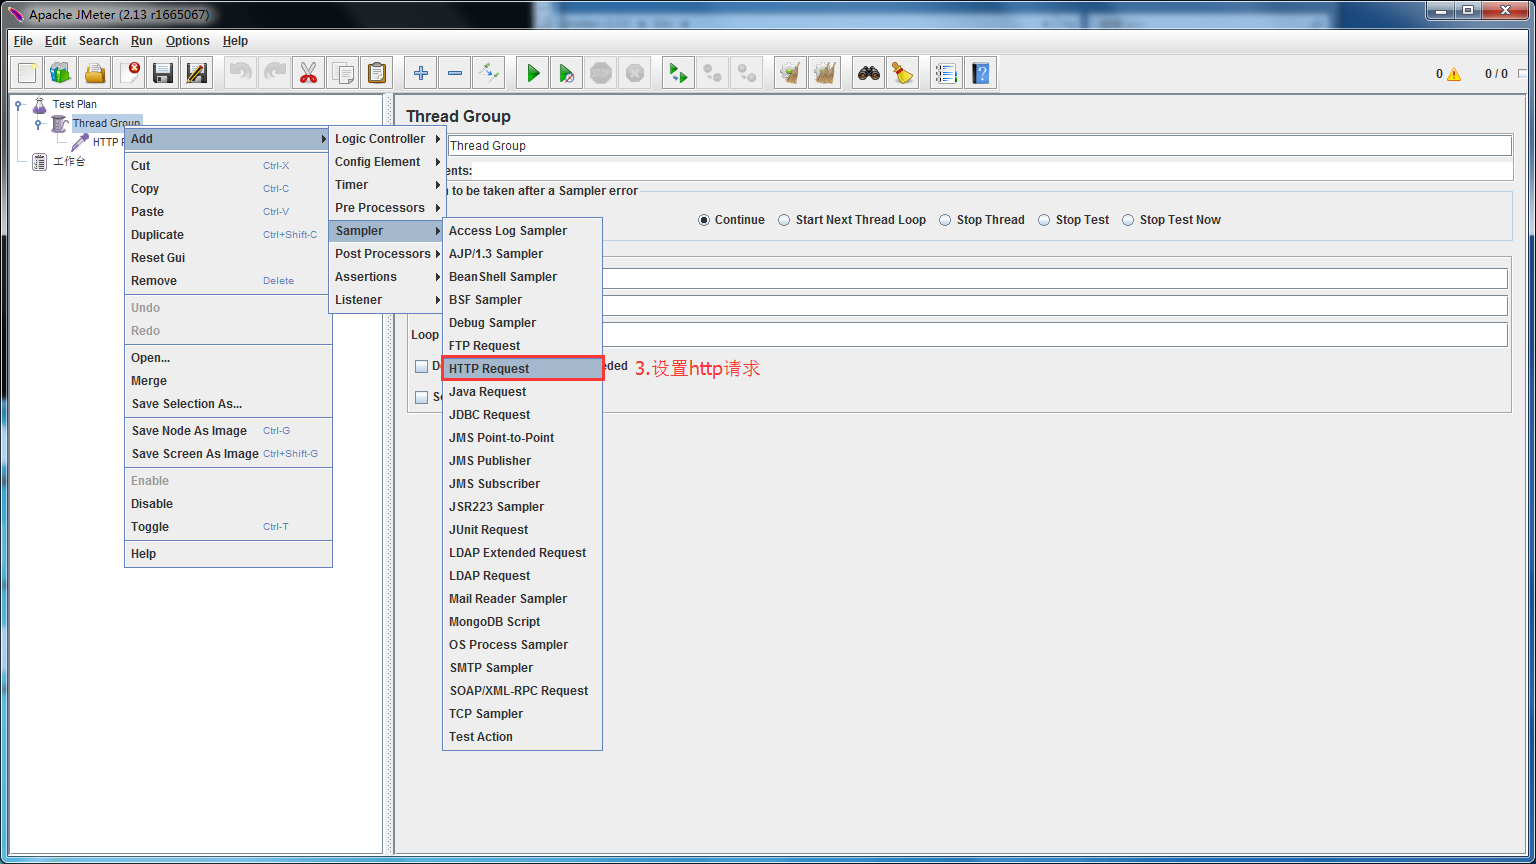Screen dimensions: 1536x864
Task: Click the Remote Start All toolbar icon
Action: coord(679,73)
